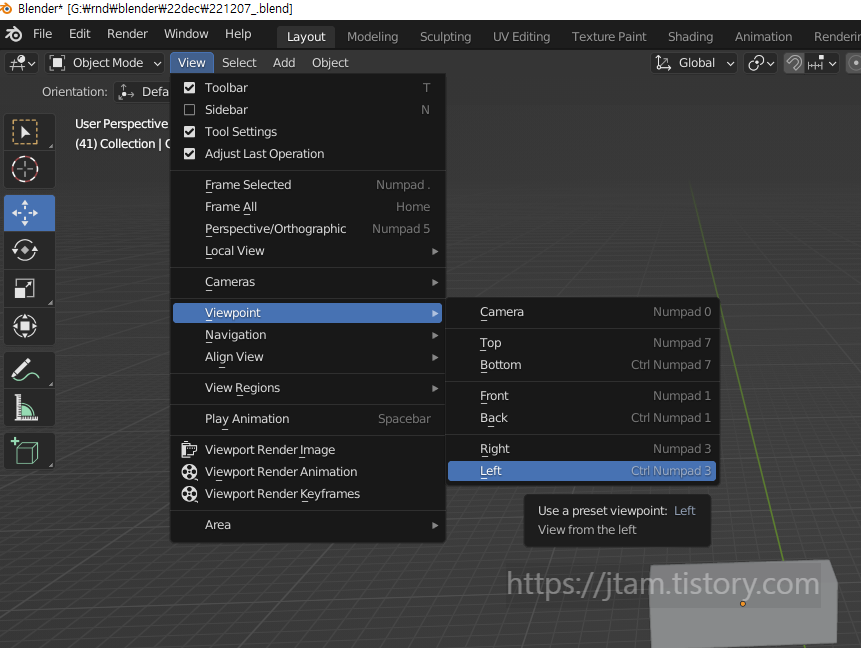861x648 pixels.
Task: Select Right viewpoint
Action: click(582, 449)
